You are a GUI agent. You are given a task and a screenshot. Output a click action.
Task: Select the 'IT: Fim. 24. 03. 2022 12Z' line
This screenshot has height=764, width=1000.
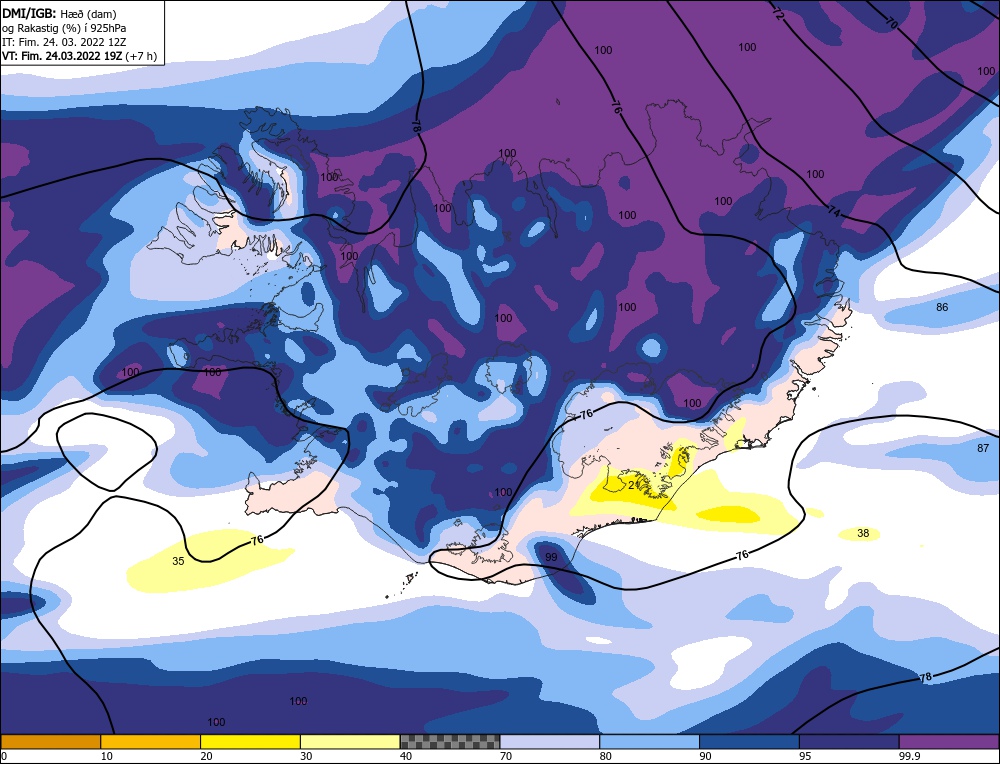[x=64, y=42]
